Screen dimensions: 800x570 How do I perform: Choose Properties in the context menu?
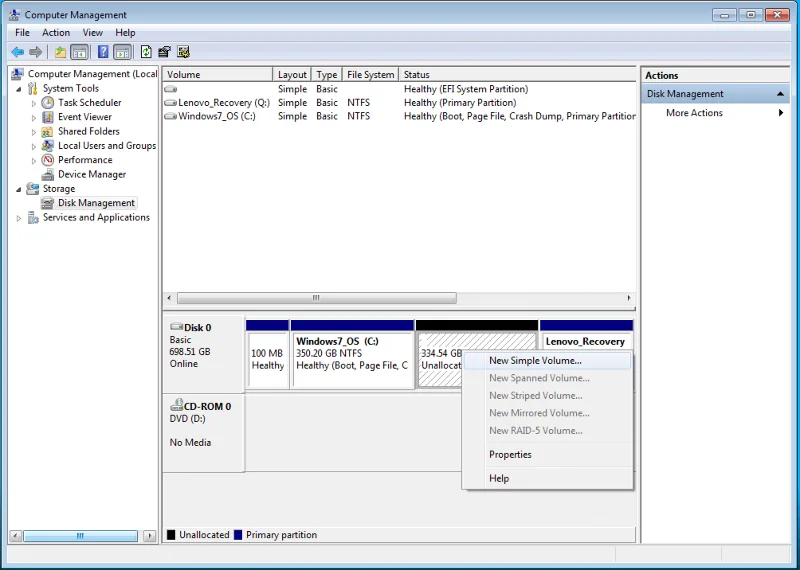[x=547, y=455]
